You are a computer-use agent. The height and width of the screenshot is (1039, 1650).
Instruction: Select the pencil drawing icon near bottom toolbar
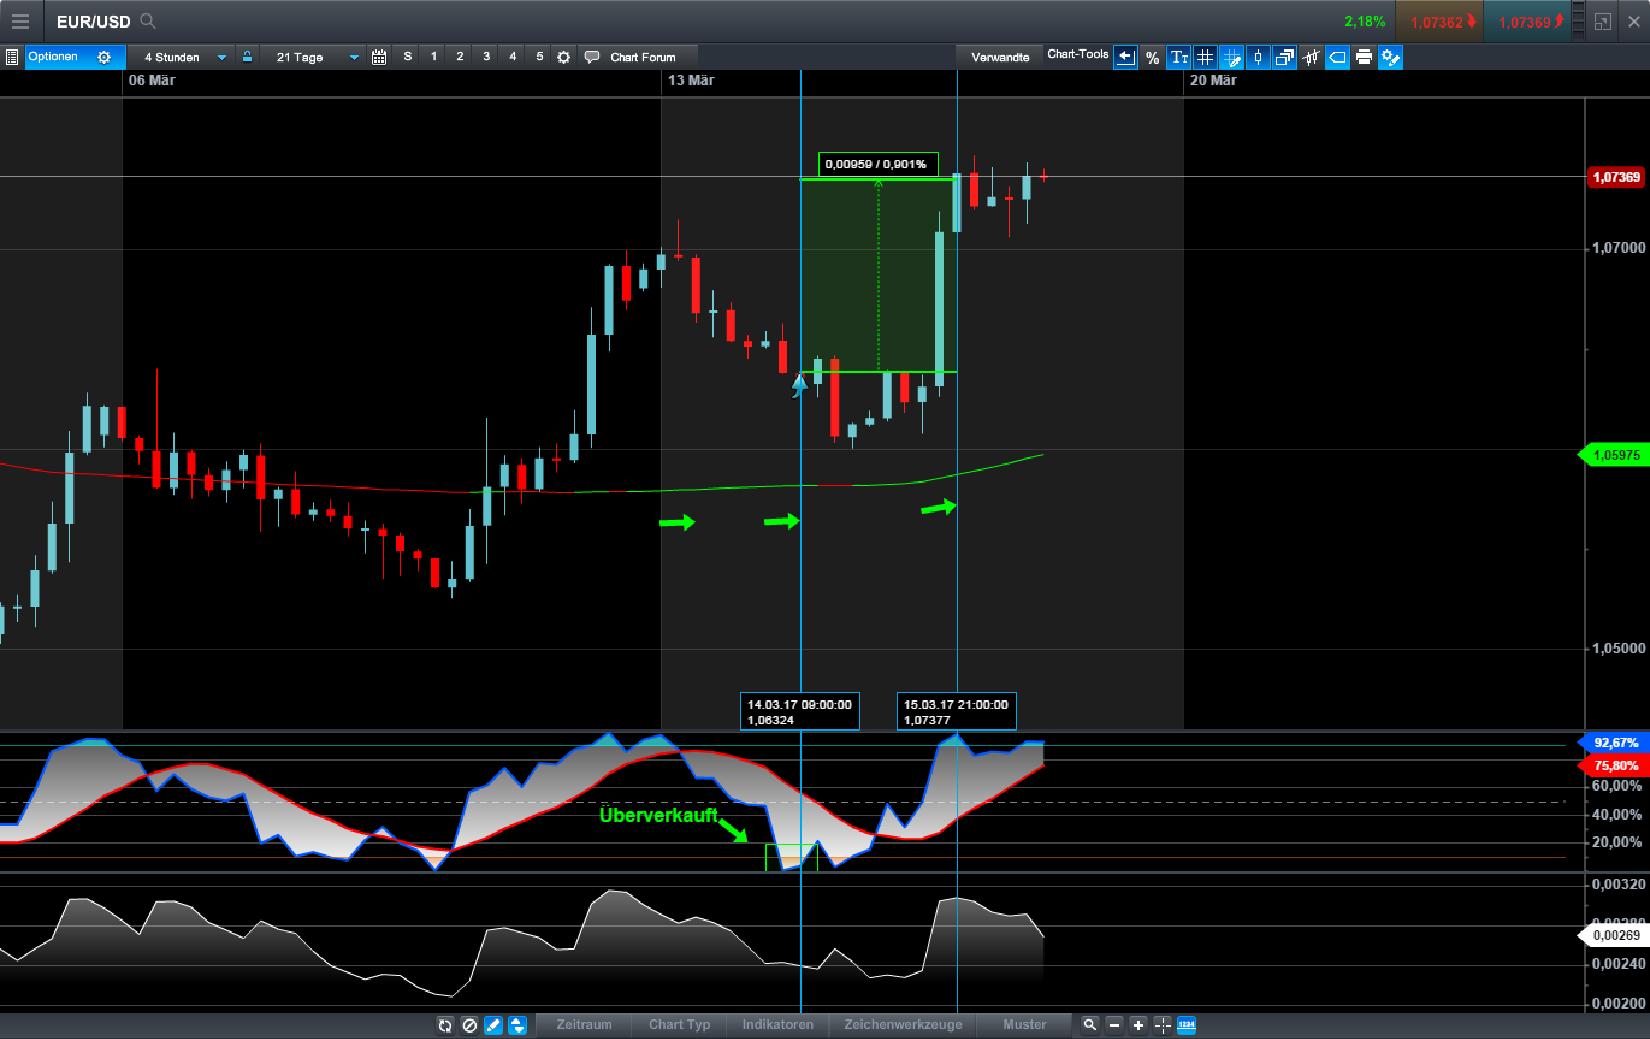[491, 1025]
